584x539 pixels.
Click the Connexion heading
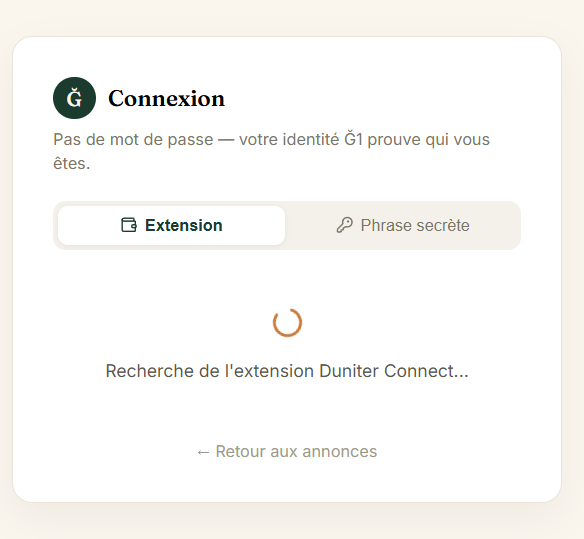(166, 98)
